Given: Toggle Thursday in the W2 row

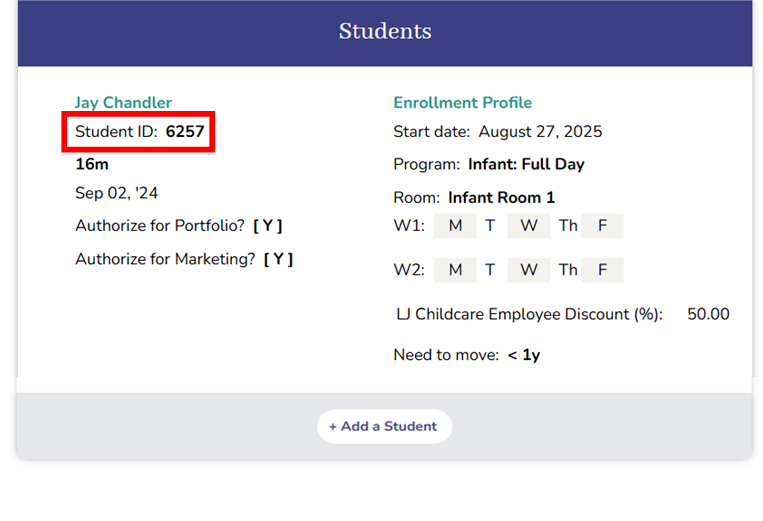Looking at the screenshot, I should (568, 270).
